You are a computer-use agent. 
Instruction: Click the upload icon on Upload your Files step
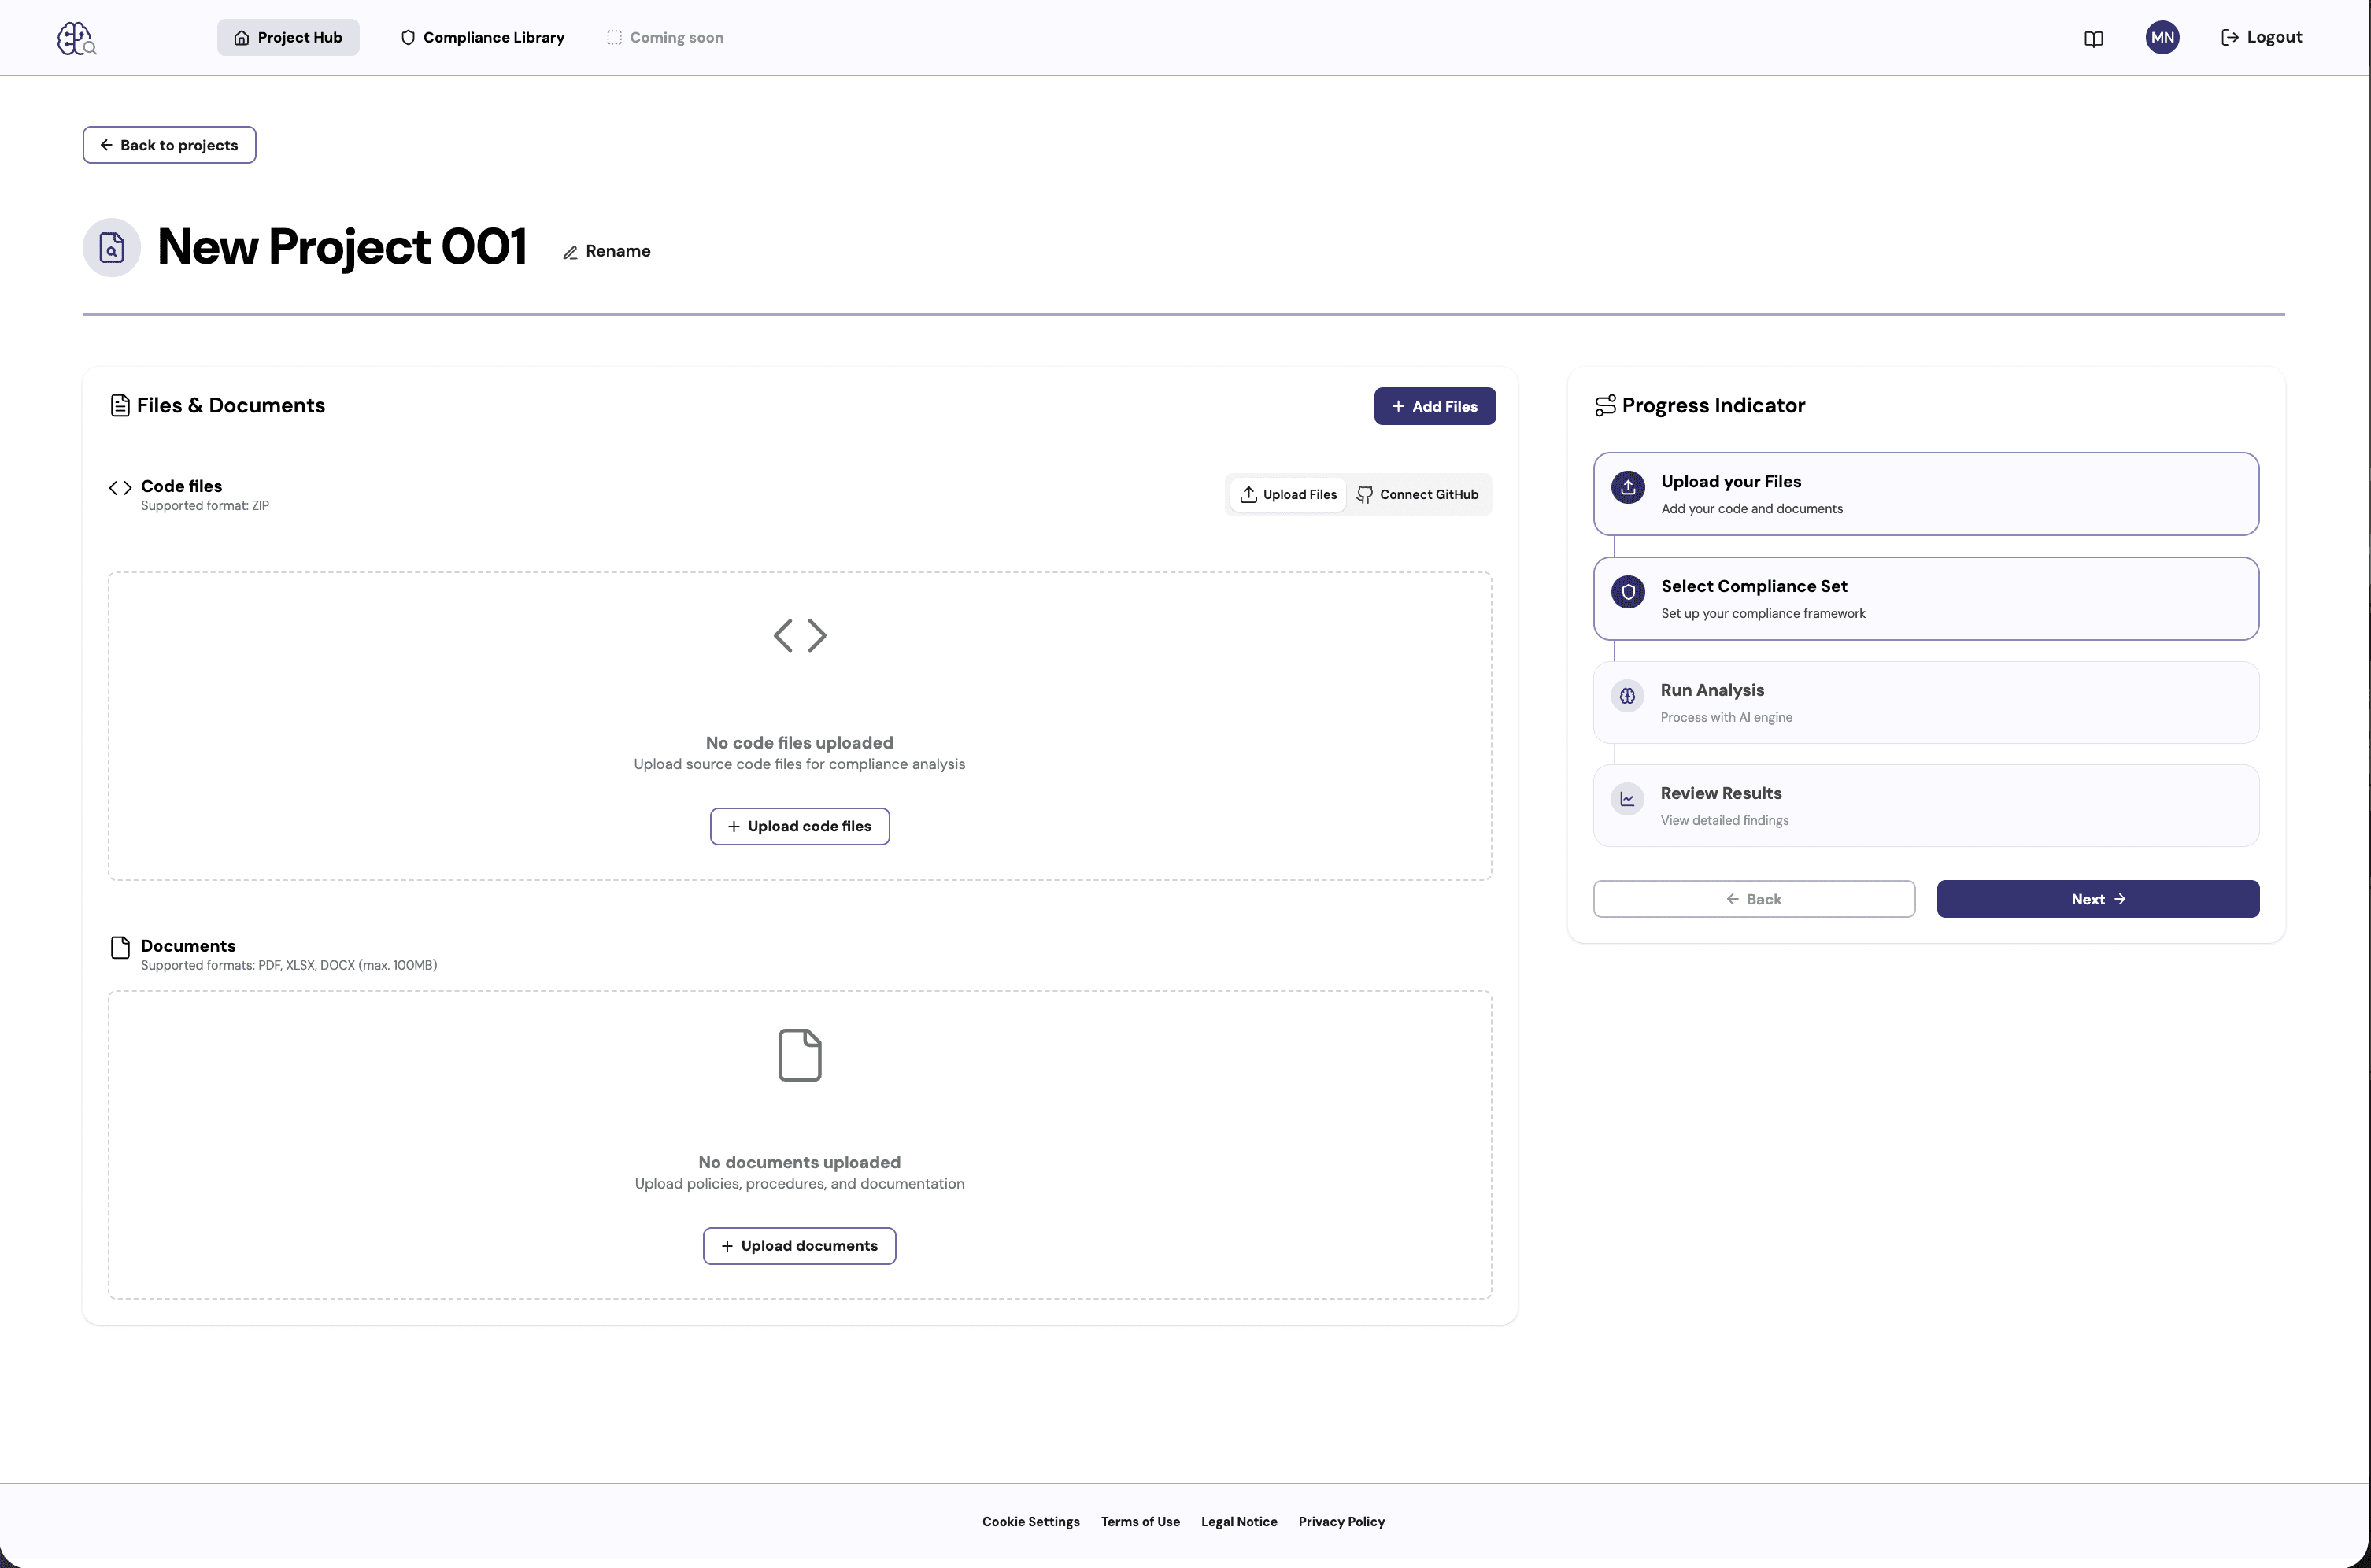pyautogui.click(x=1627, y=487)
